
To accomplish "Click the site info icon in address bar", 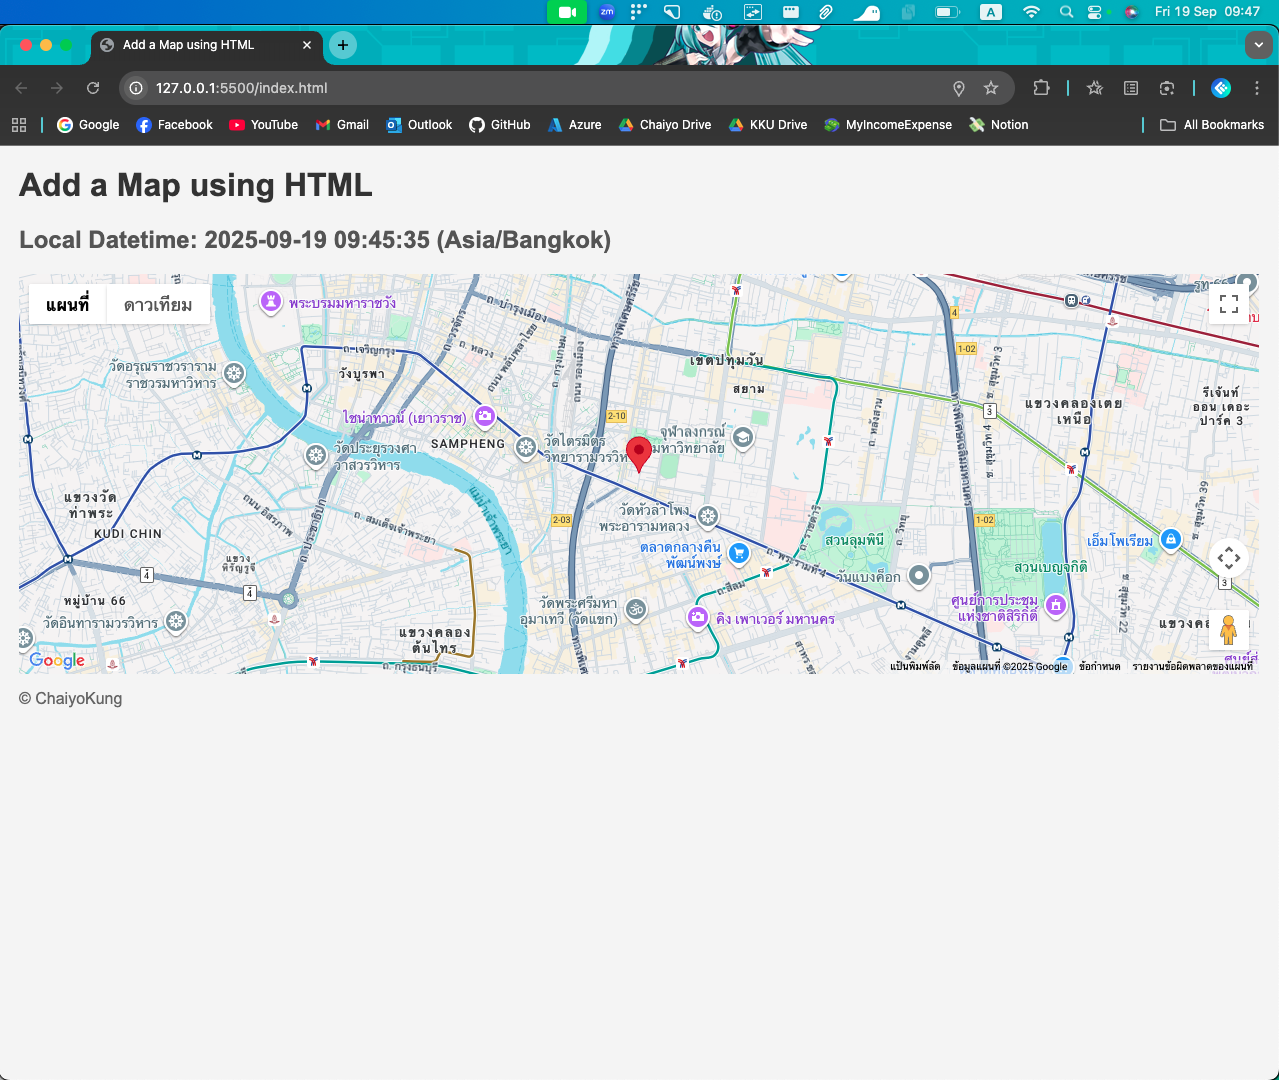I will [x=135, y=88].
